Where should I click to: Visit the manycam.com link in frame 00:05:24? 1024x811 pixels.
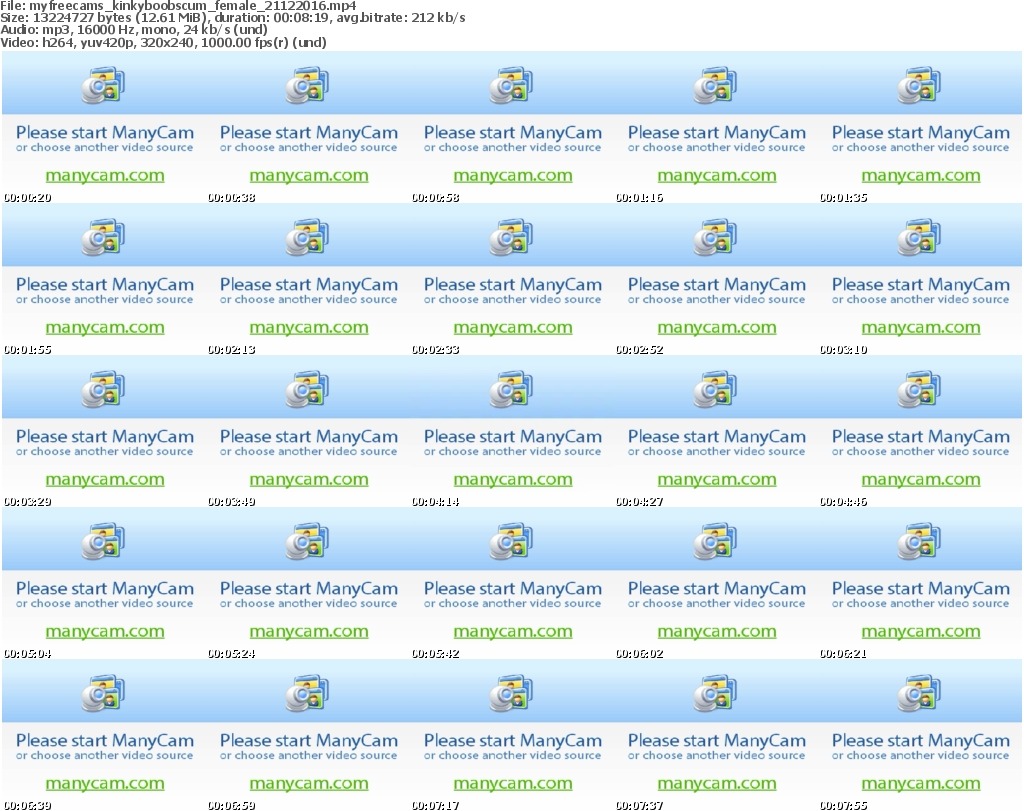[309, 631]
